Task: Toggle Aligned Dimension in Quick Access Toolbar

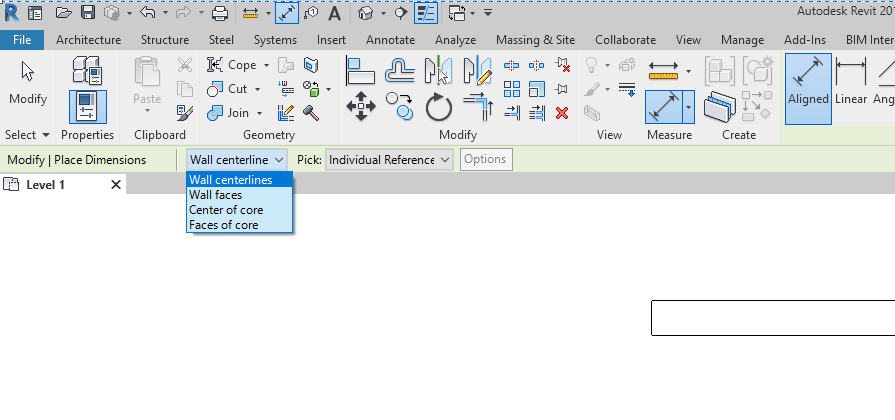Action: (x=287, y=13)
